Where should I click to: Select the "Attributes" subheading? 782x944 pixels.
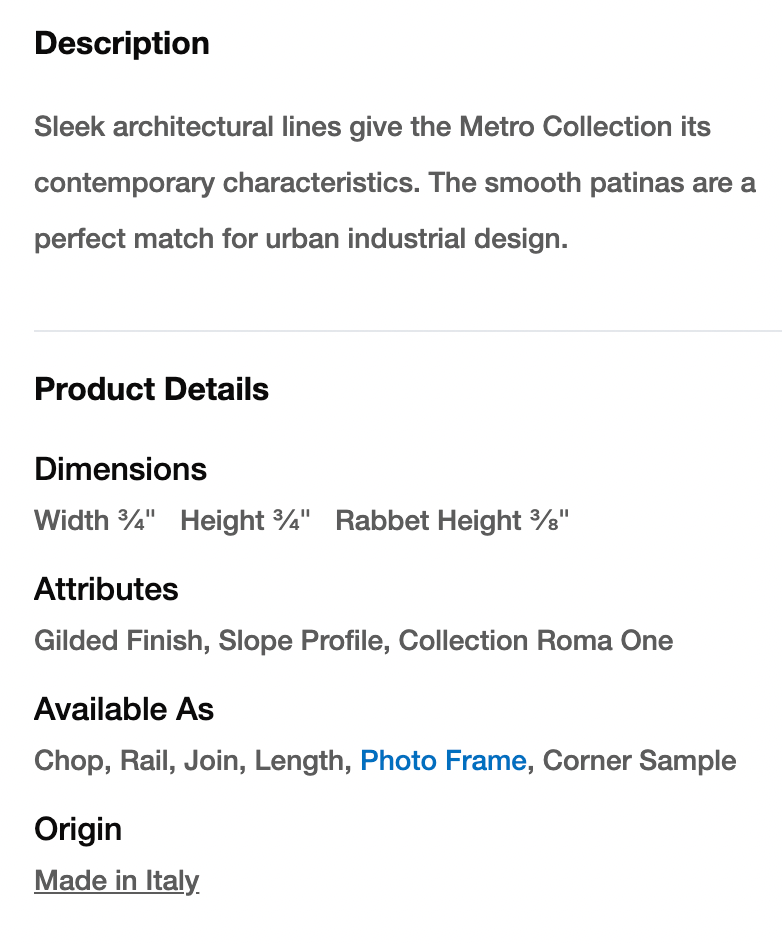click(x=106, y=589)
